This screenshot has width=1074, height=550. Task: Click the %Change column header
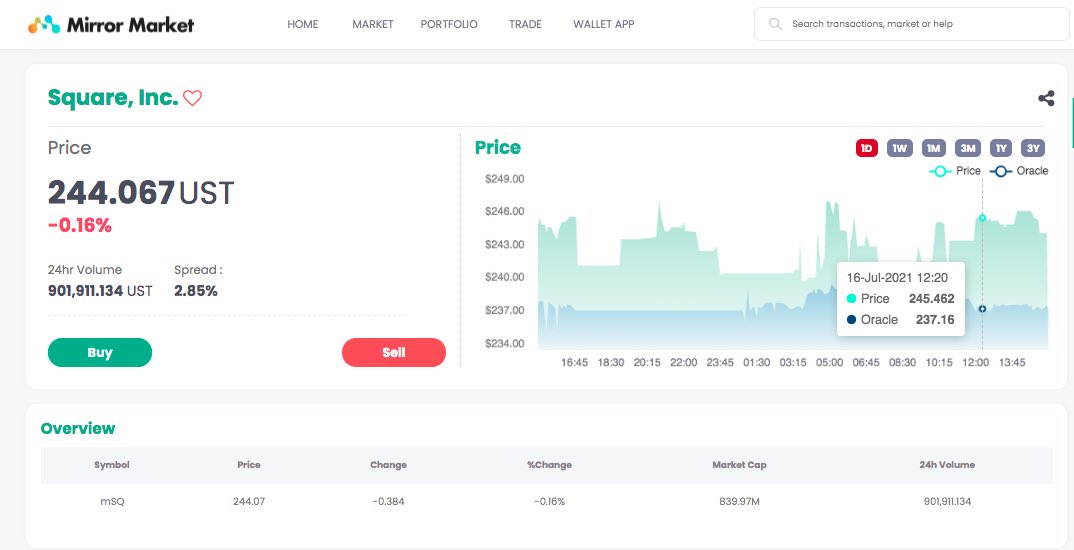(549, 464)
